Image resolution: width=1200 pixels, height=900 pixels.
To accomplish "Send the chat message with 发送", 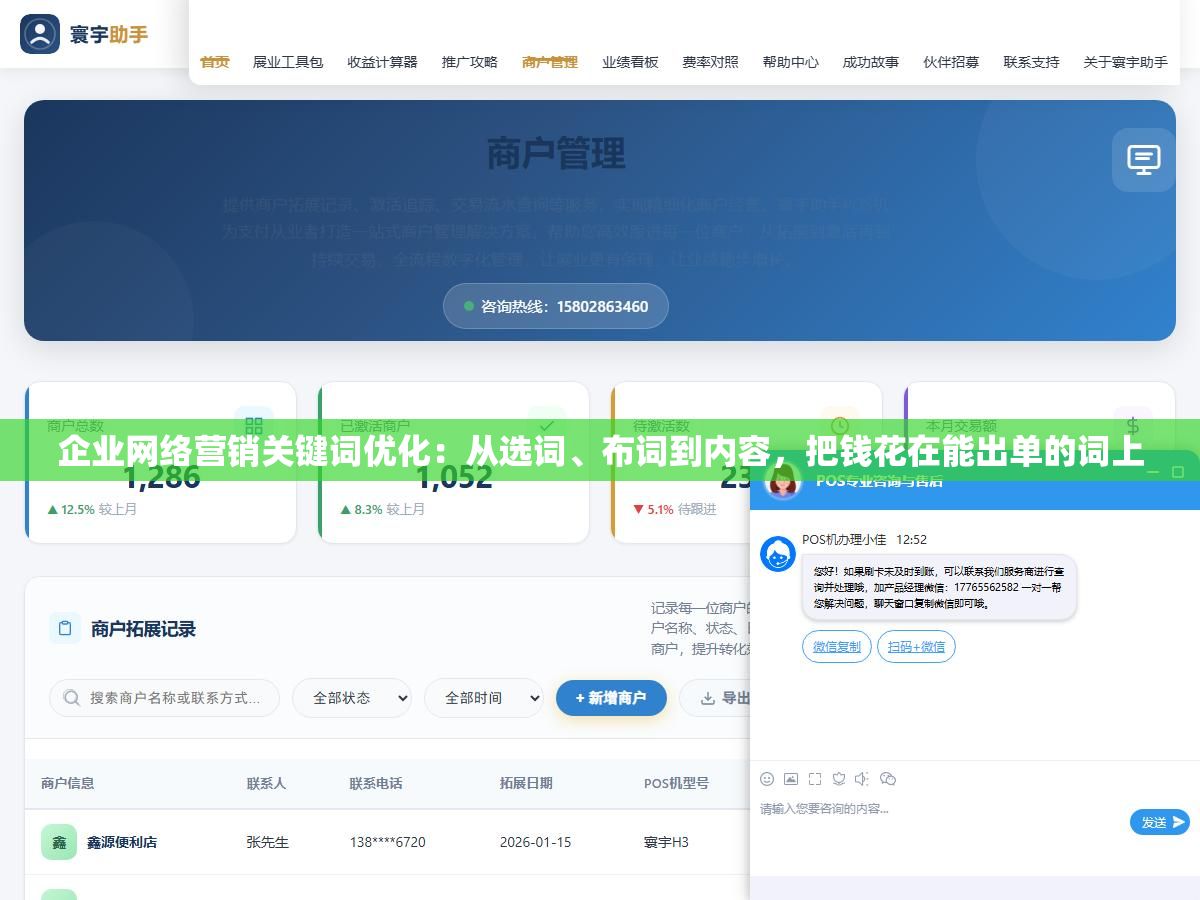I will tap(1160, 822).
